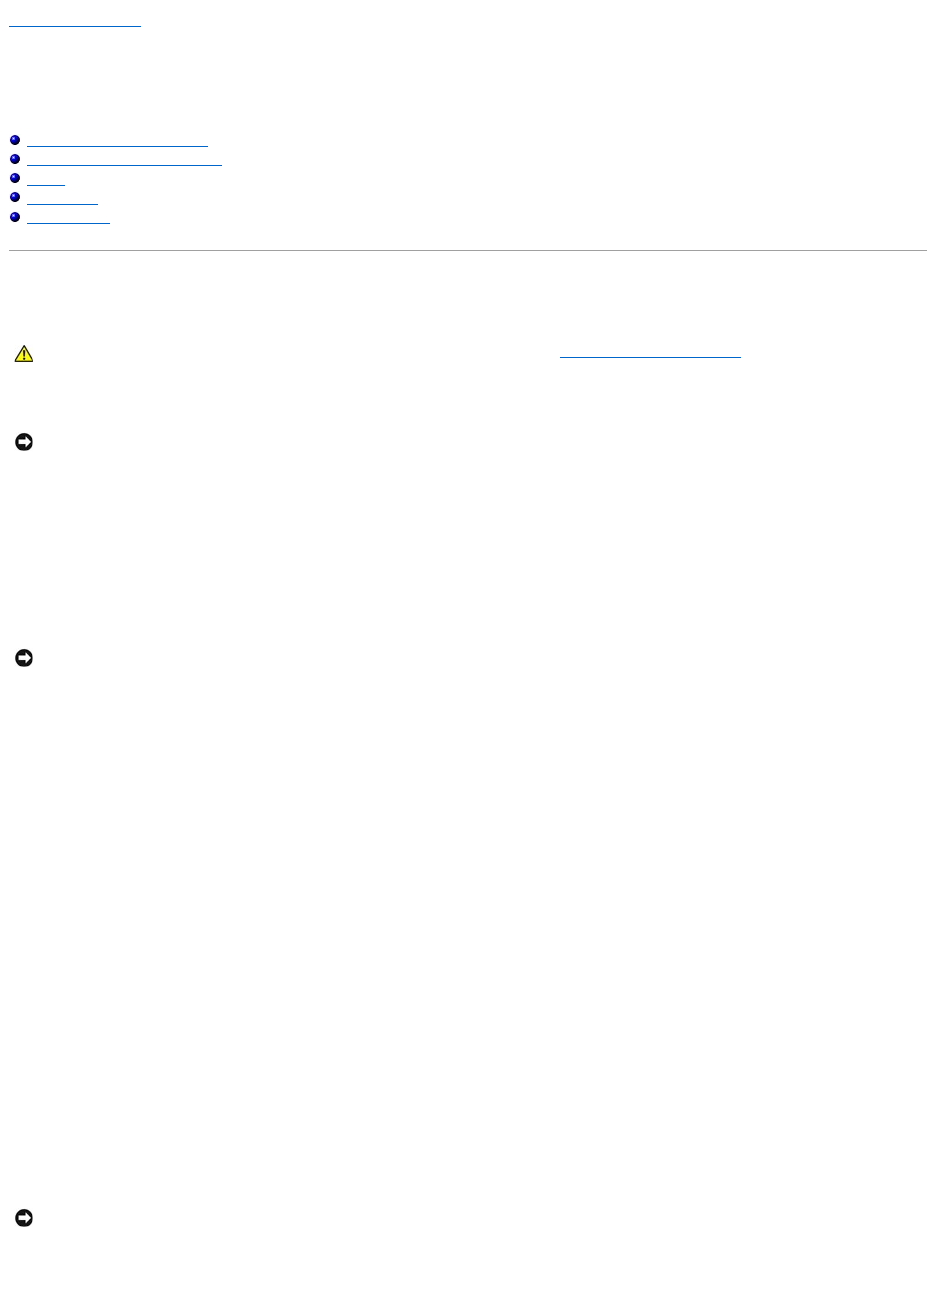Click the blue bullet beside the second, longest list link

click(15, 159)
